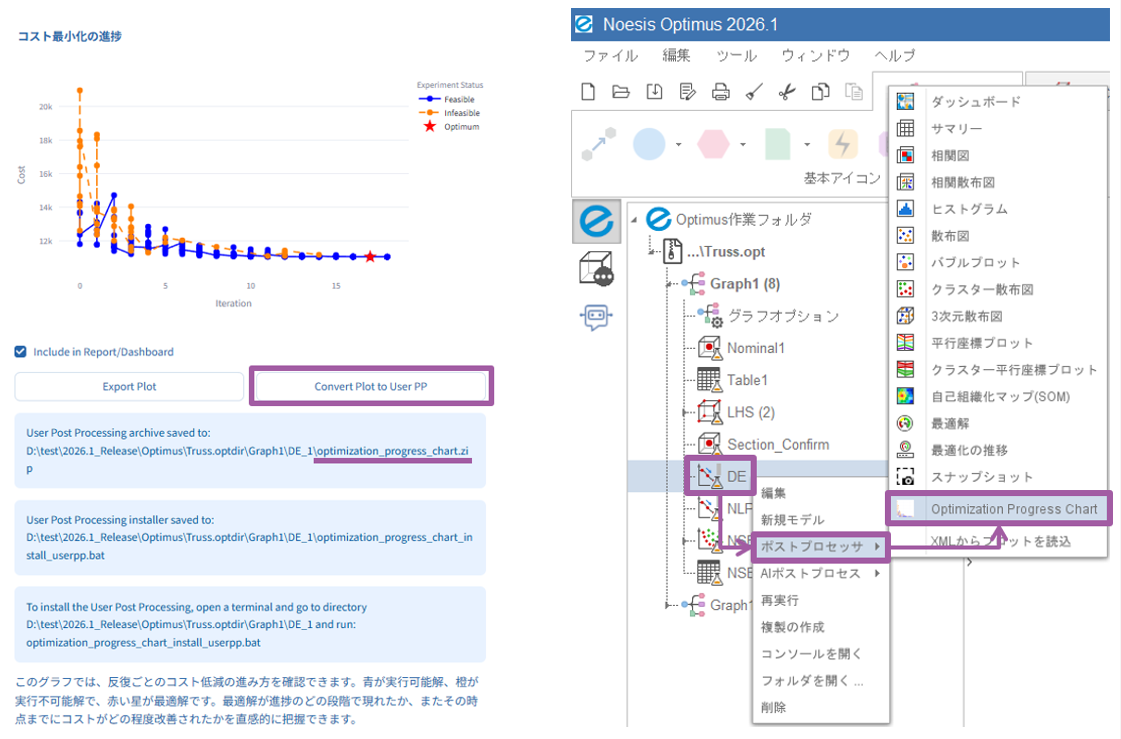Click the Export Plot button
The height and width of the screenshot is (739, 1121).
[129, 387]
